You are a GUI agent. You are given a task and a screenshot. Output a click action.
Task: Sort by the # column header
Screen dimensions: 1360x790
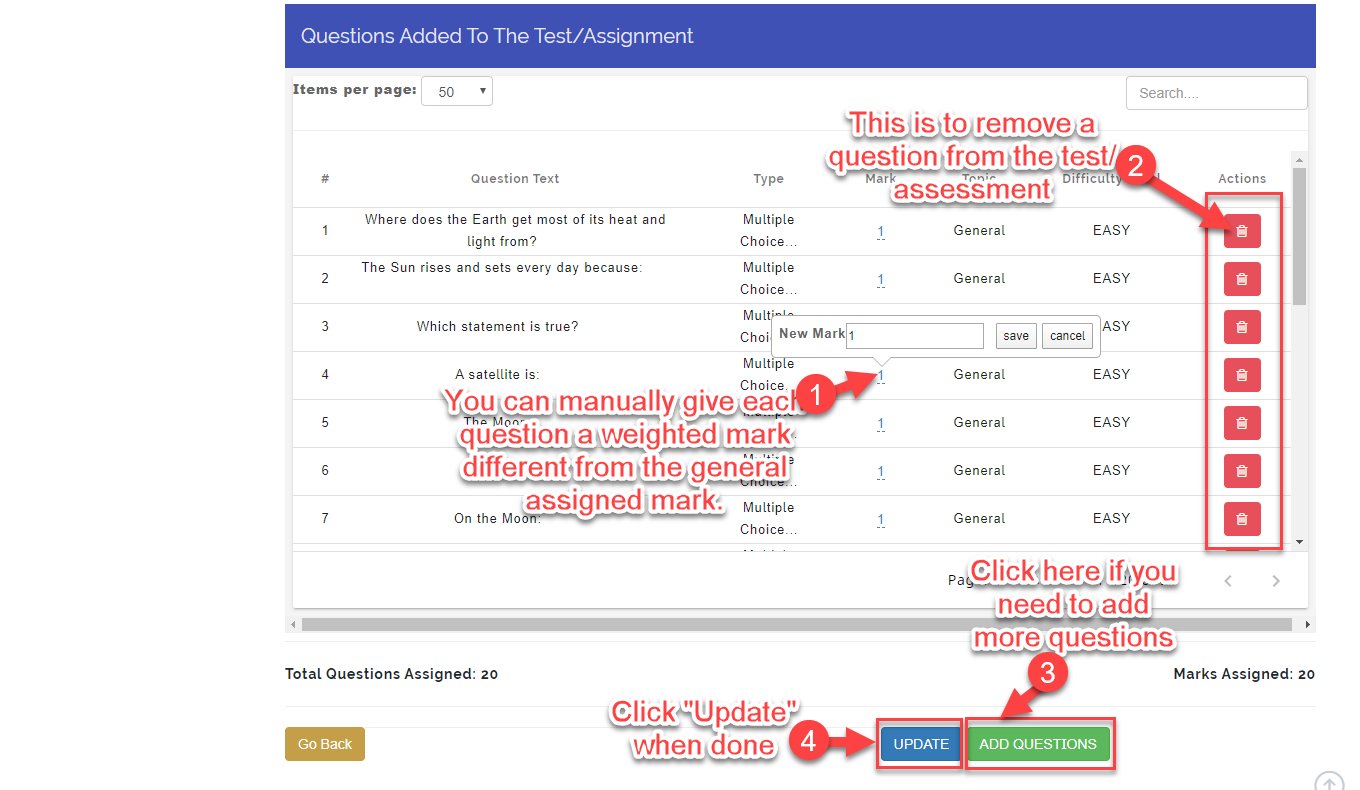point(325,179)
